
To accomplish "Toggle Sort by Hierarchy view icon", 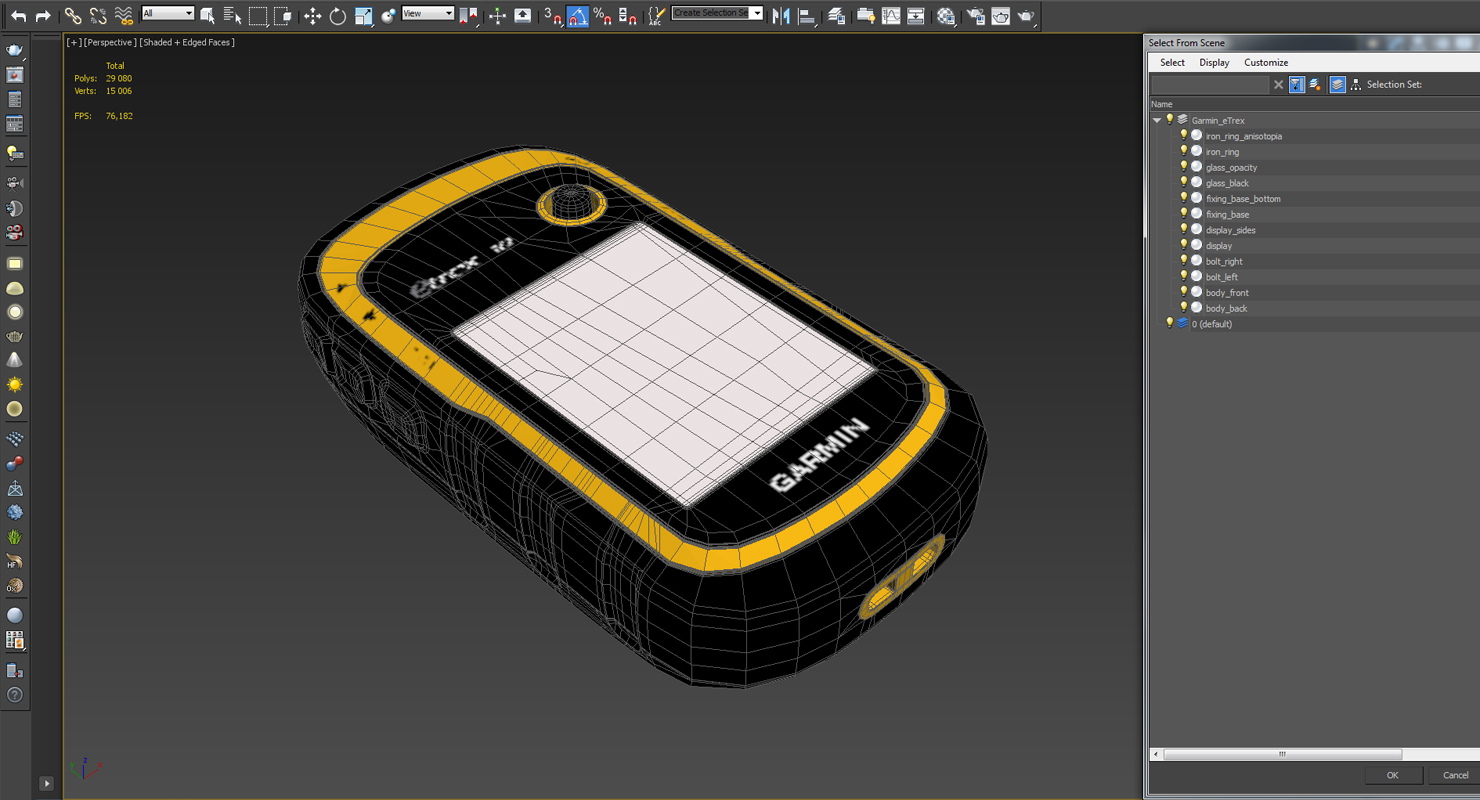I will (x=1355, y=85).
